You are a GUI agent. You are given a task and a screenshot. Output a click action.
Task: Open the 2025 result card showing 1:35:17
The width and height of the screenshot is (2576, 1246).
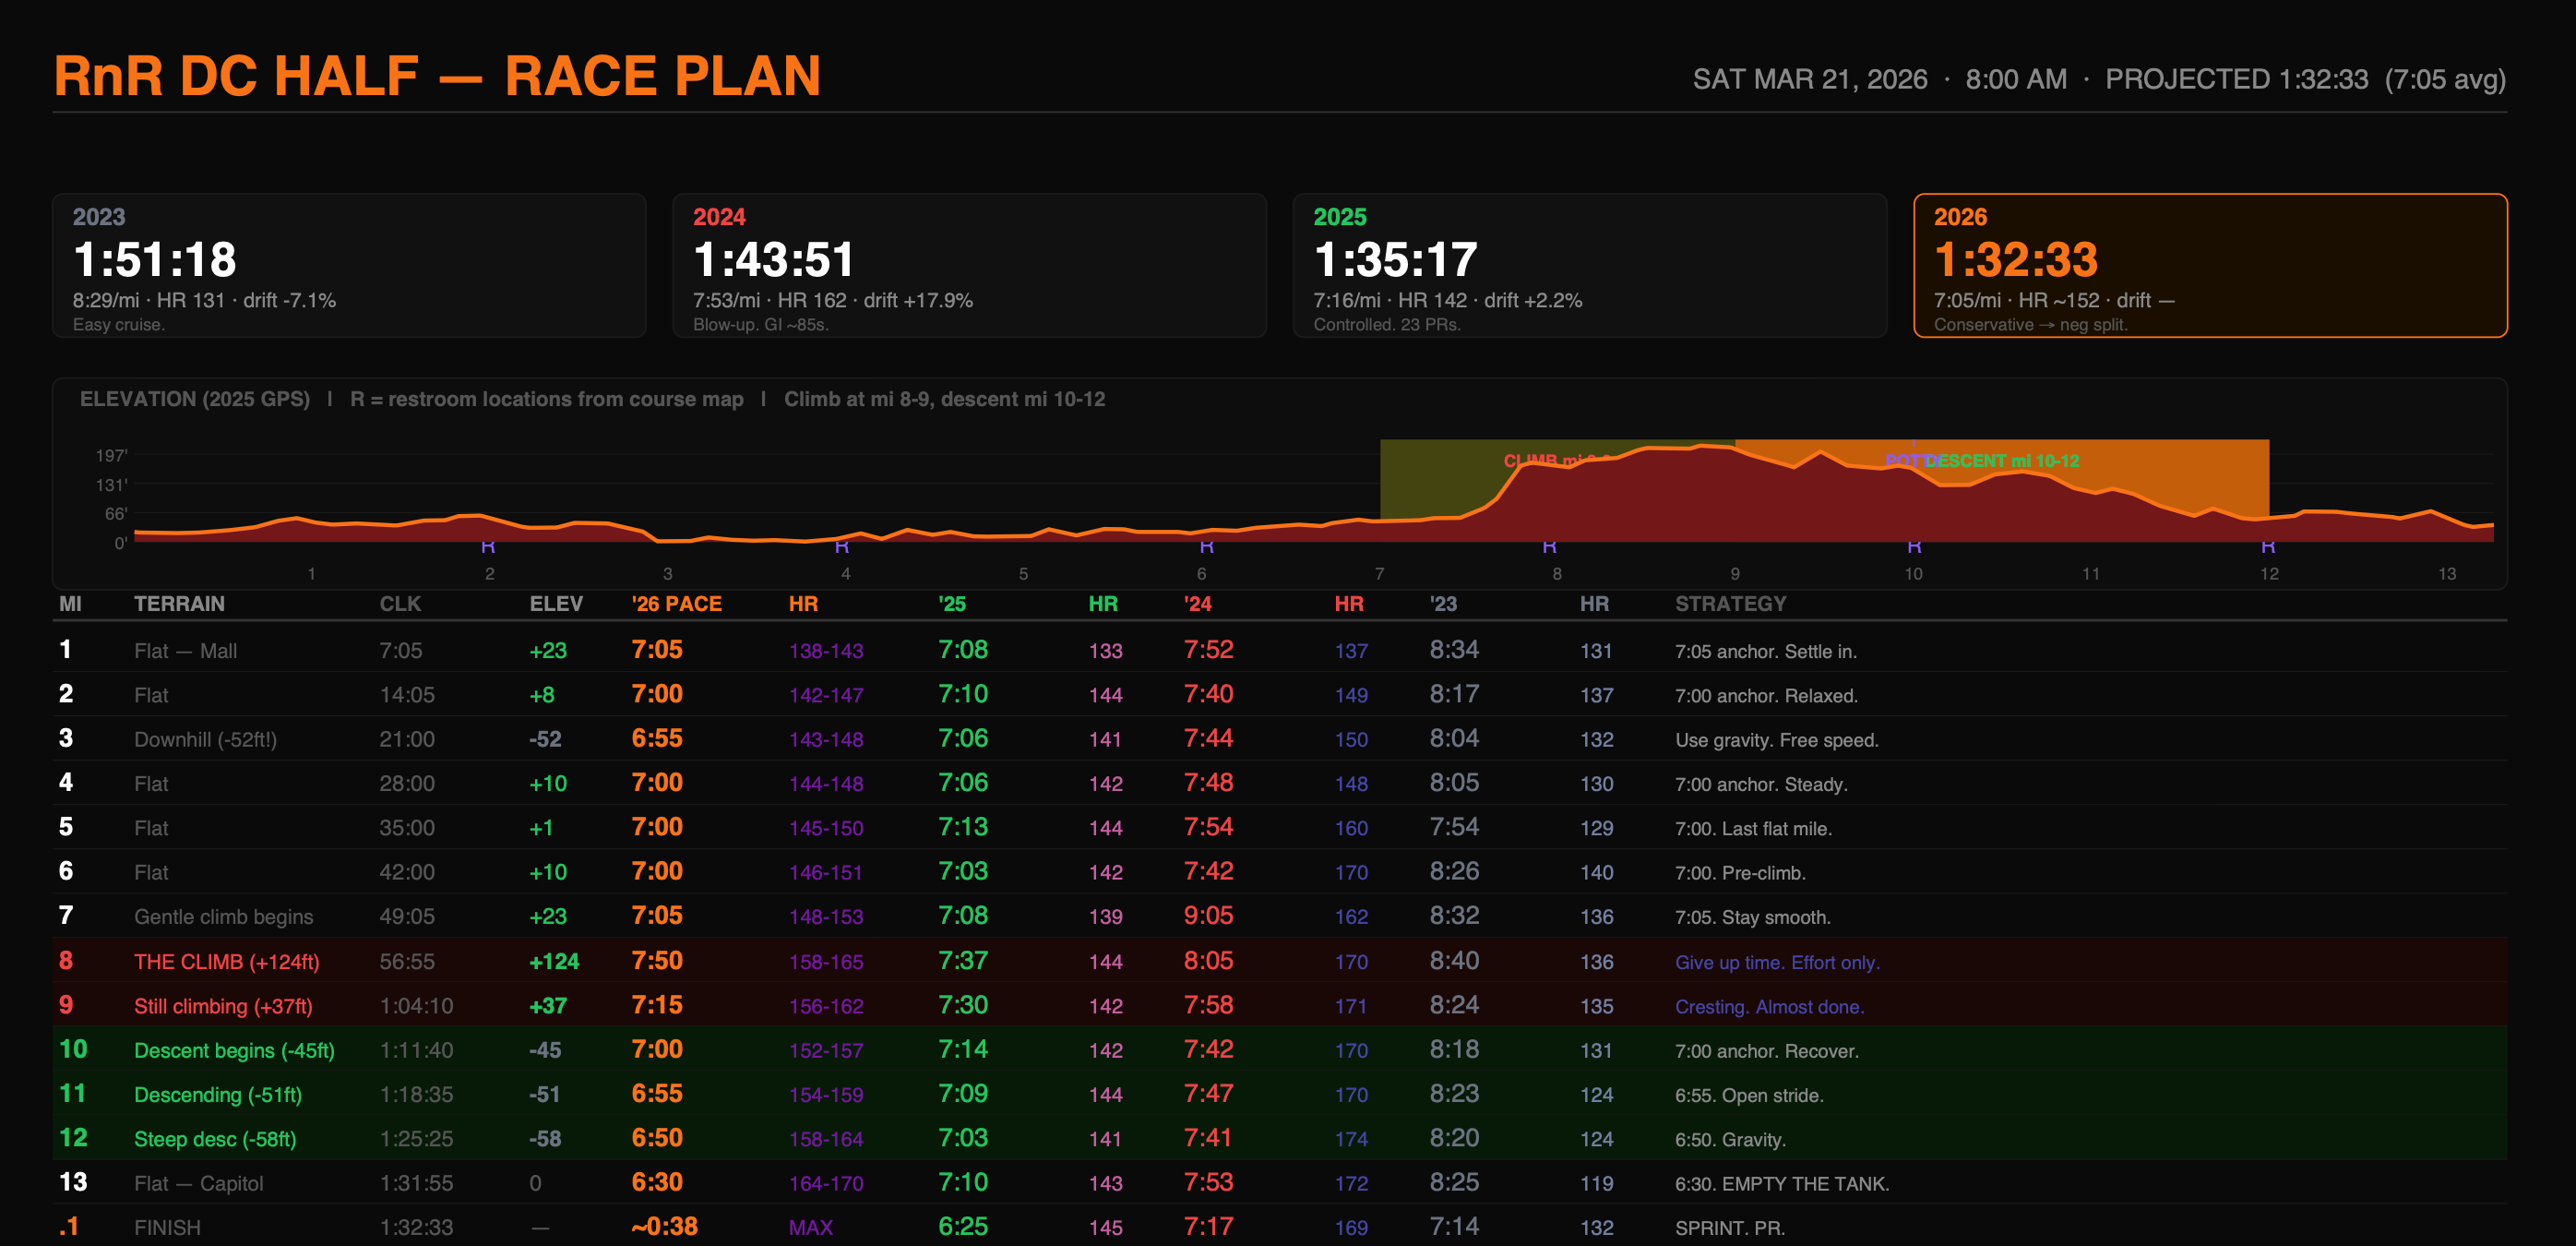tap(1589, 266)
